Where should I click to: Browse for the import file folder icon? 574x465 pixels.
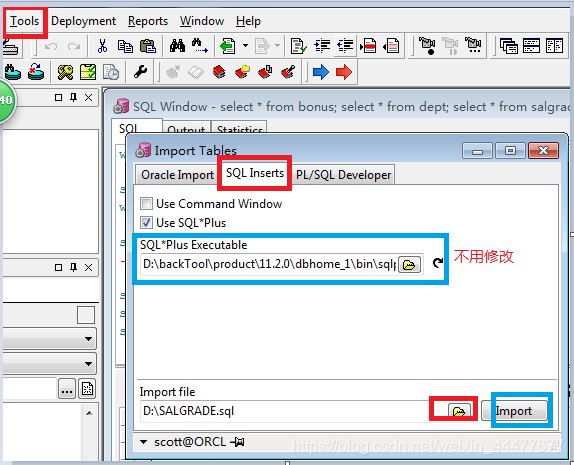point(459,411)
